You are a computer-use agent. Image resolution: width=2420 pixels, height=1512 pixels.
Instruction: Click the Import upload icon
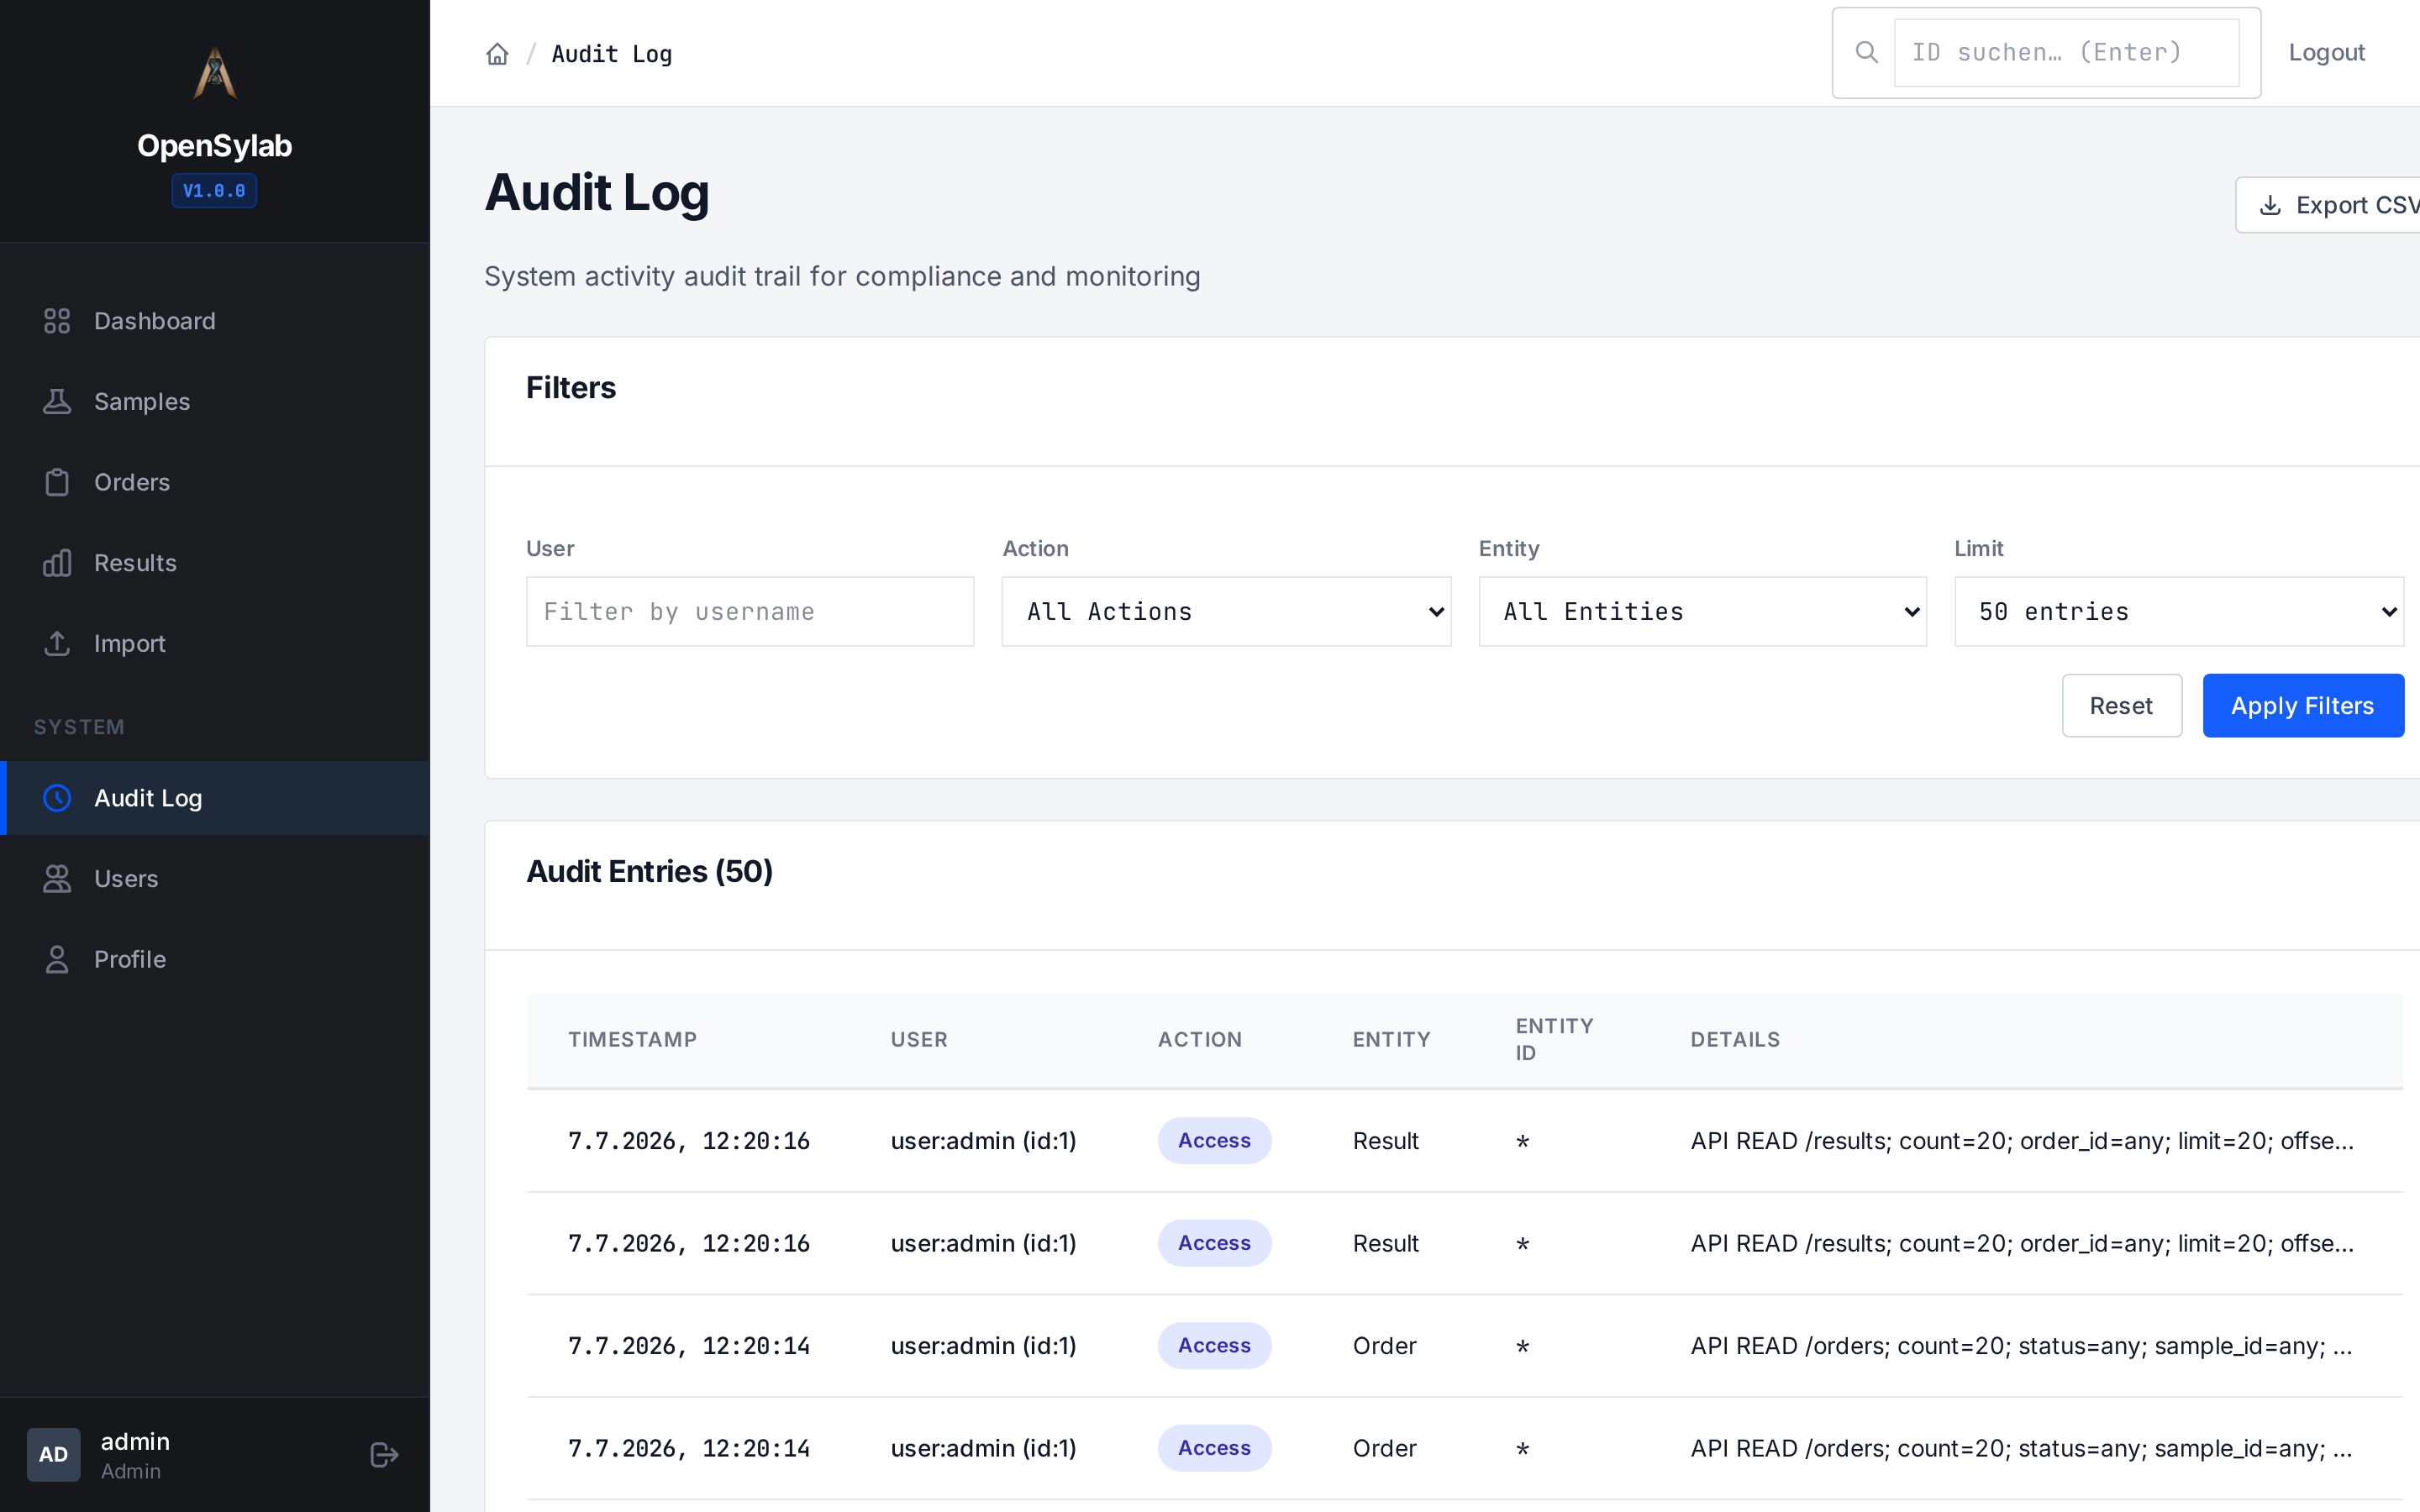tap(57, 643)
